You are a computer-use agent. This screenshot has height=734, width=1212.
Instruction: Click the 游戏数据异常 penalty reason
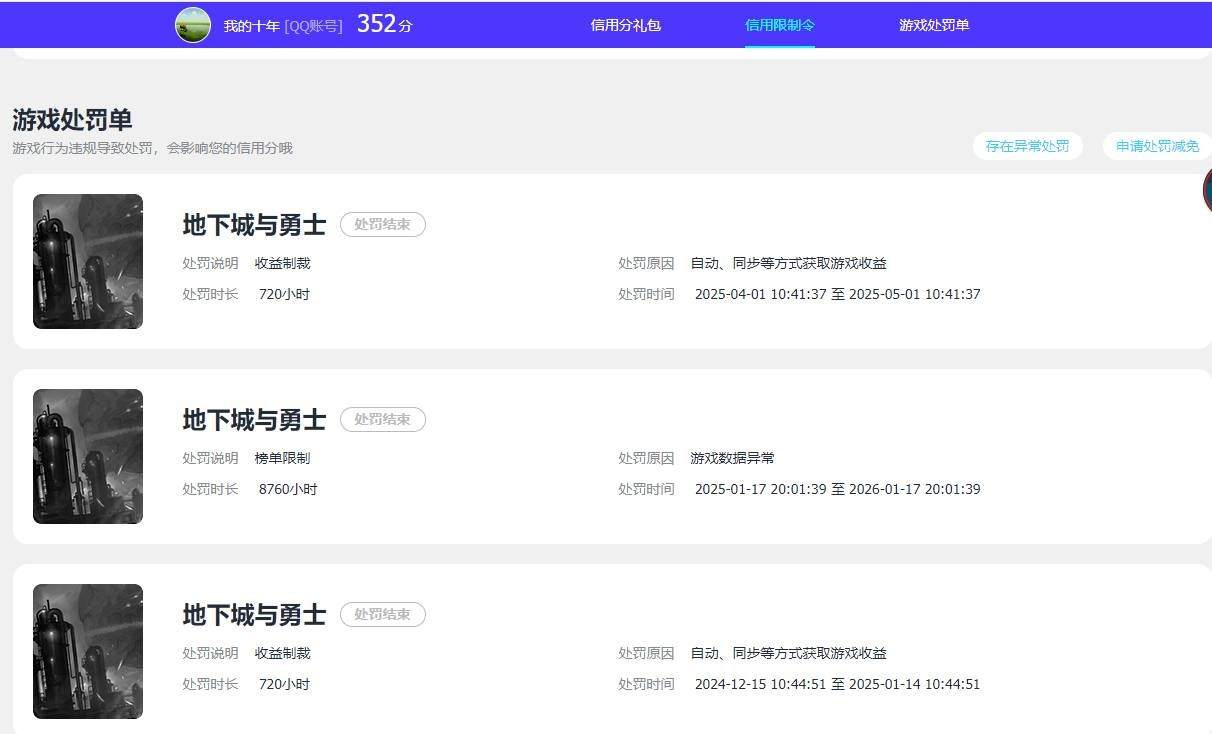(x=732, y=458)
